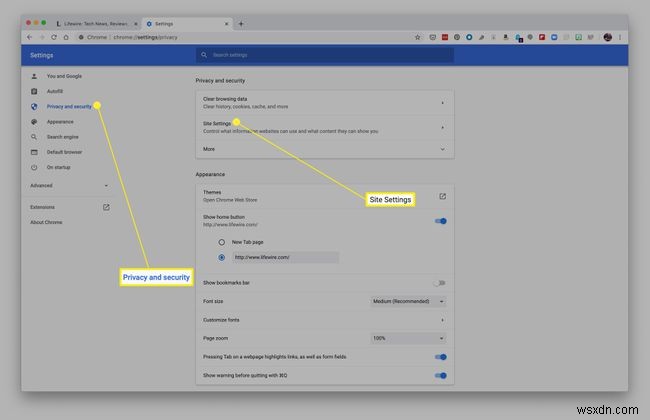Open the home page with the home icon
Image resolution: width=650 pixels, height=420 pixels.
click(x=66, y=37)
